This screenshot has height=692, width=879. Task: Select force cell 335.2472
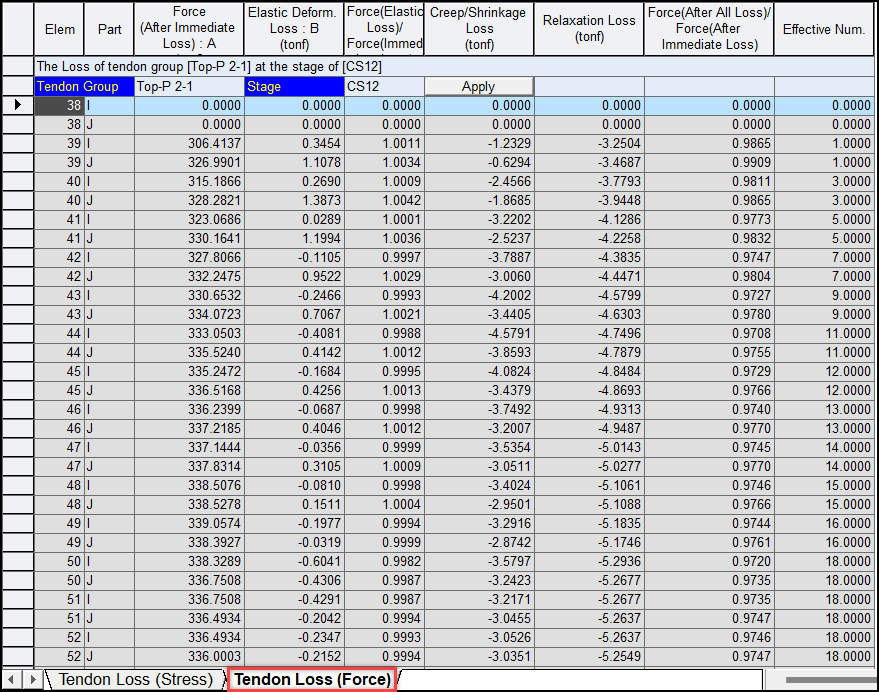(x=189, y=371)
